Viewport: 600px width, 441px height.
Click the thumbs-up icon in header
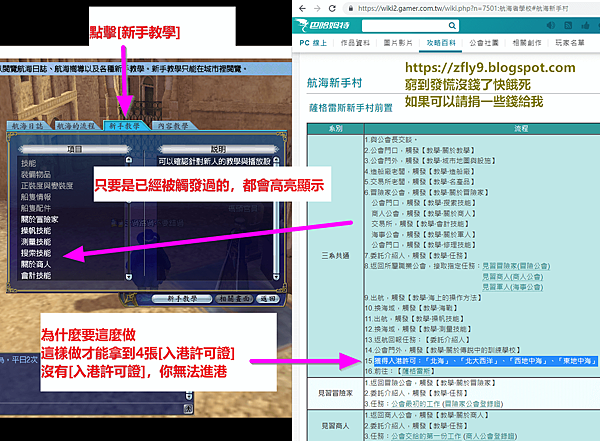[x=585, y=25]
